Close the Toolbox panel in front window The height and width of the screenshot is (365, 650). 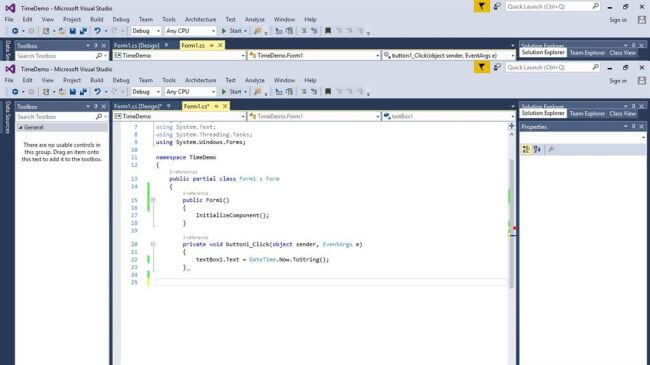pyautogui.click(x=104, y=107)
